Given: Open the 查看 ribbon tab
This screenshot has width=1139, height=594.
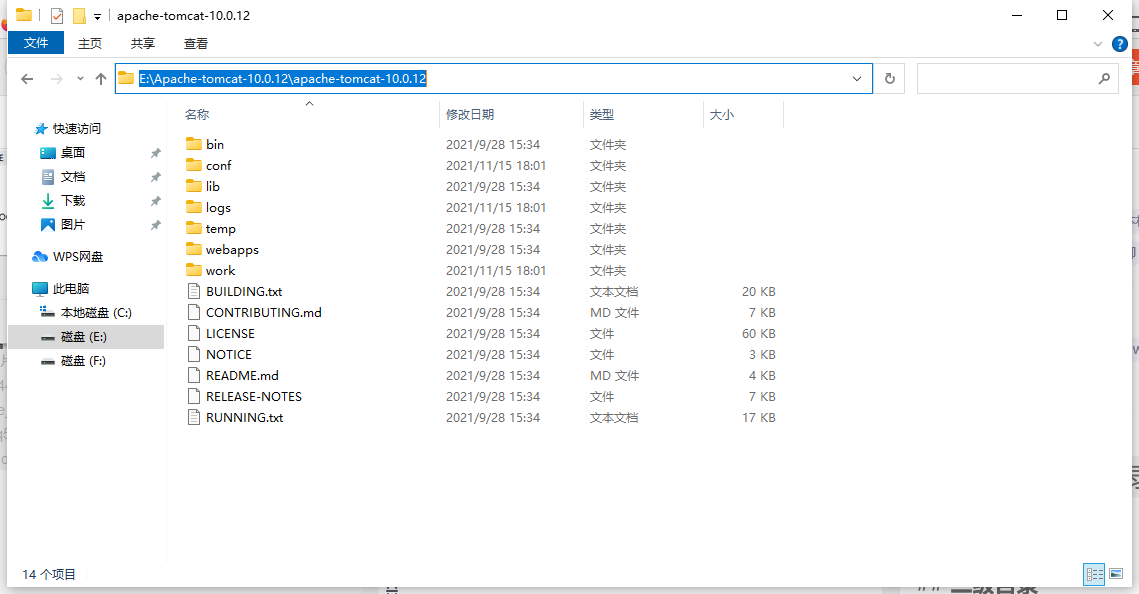Looking at the screenshot, I should click(195, 44).
